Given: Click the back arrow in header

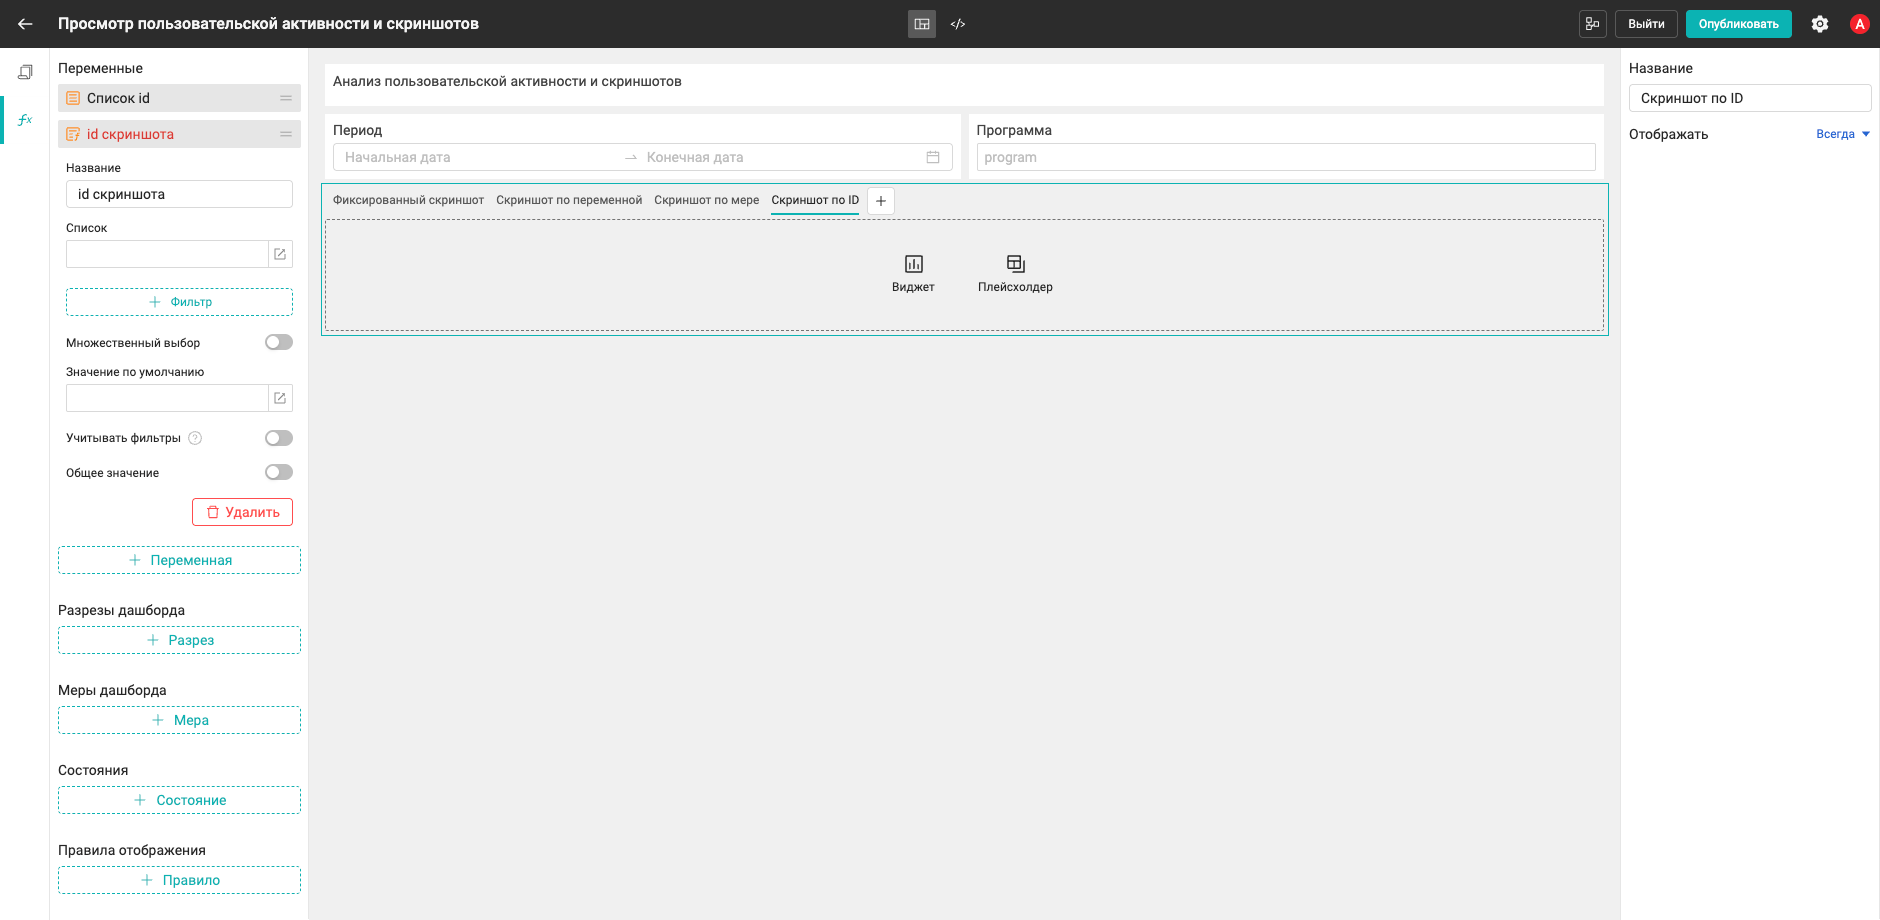Looking at the screenshot, I should pyautogui.click(x=25, y=24).
